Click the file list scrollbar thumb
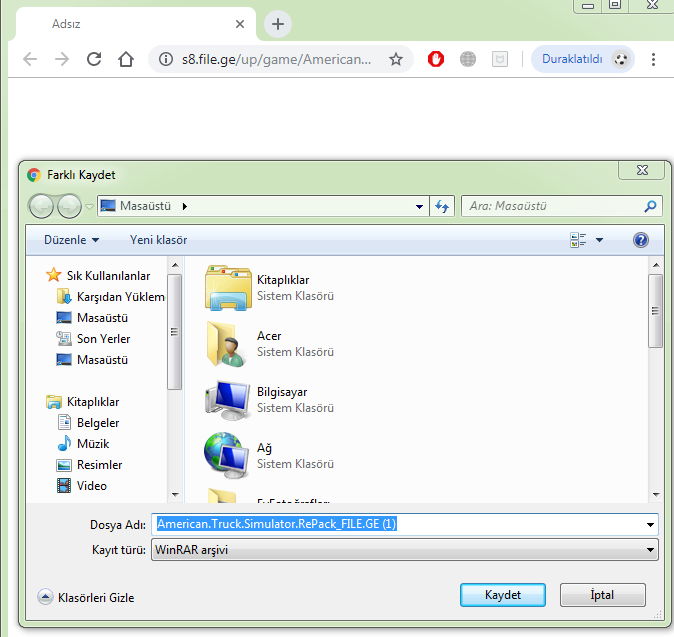This screenshot has width=674, height=637. 656,311
